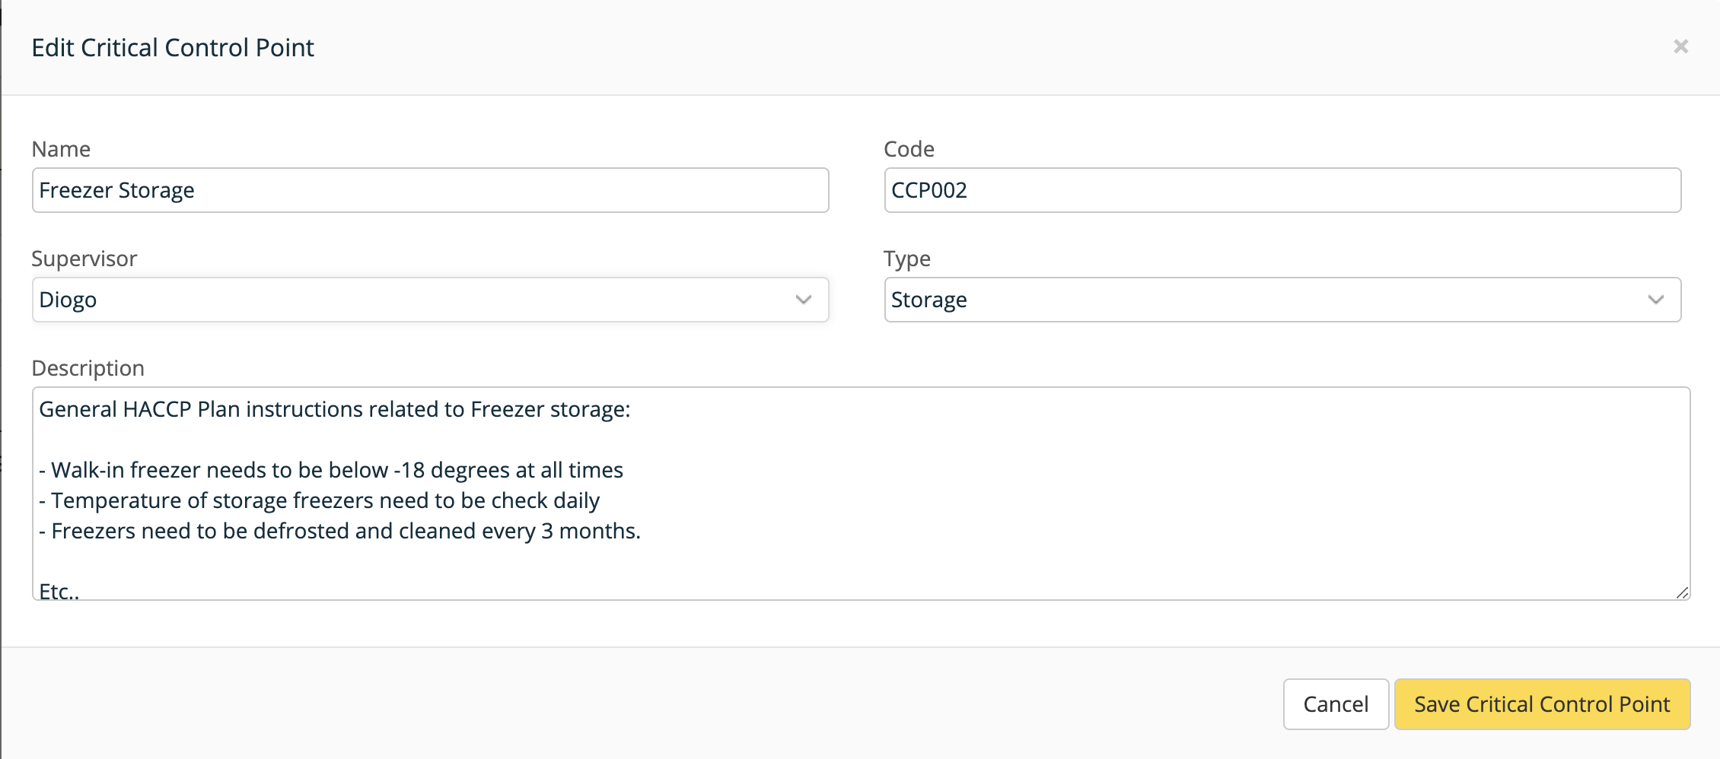Click the Name field containing Freezer Storage

pos(430,190)
